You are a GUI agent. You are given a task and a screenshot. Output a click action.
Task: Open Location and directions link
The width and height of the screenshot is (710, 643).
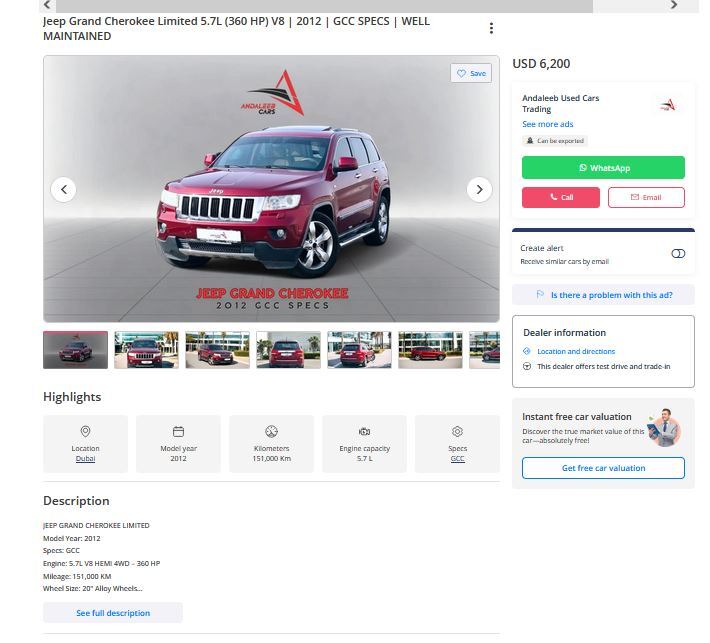point(576,351)
